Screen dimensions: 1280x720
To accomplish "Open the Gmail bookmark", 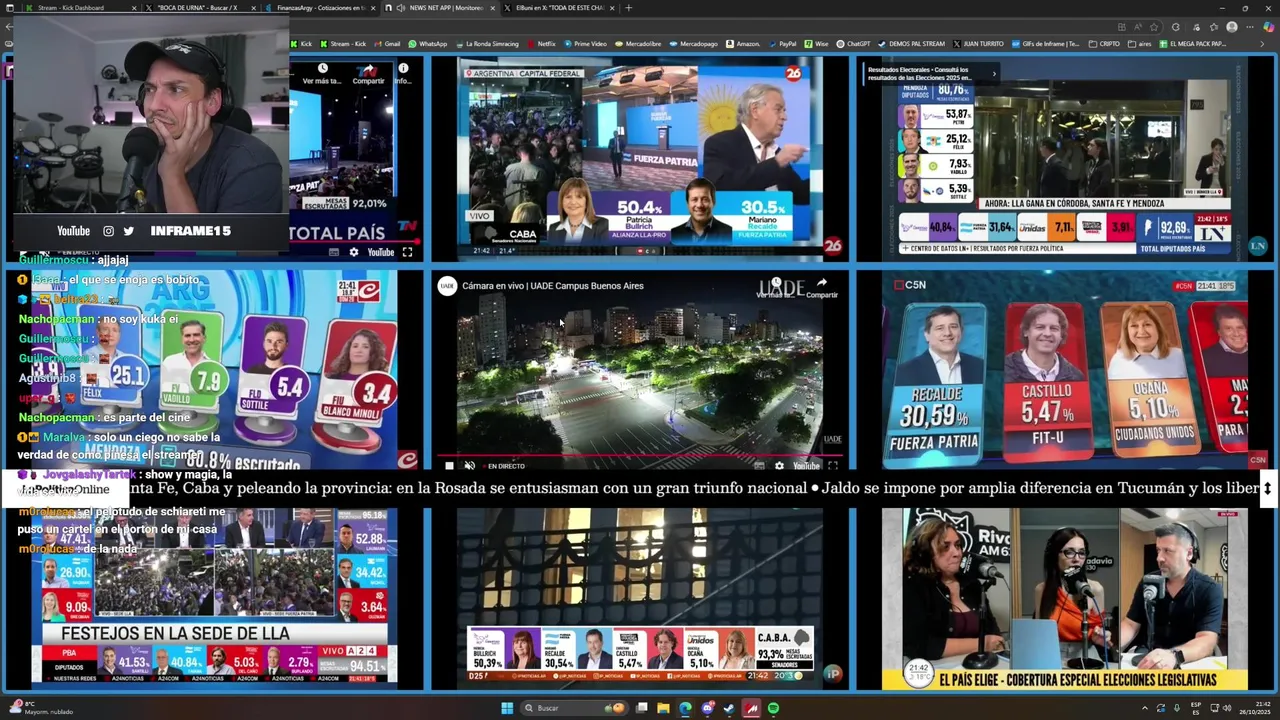I will (x=386, y=44).
